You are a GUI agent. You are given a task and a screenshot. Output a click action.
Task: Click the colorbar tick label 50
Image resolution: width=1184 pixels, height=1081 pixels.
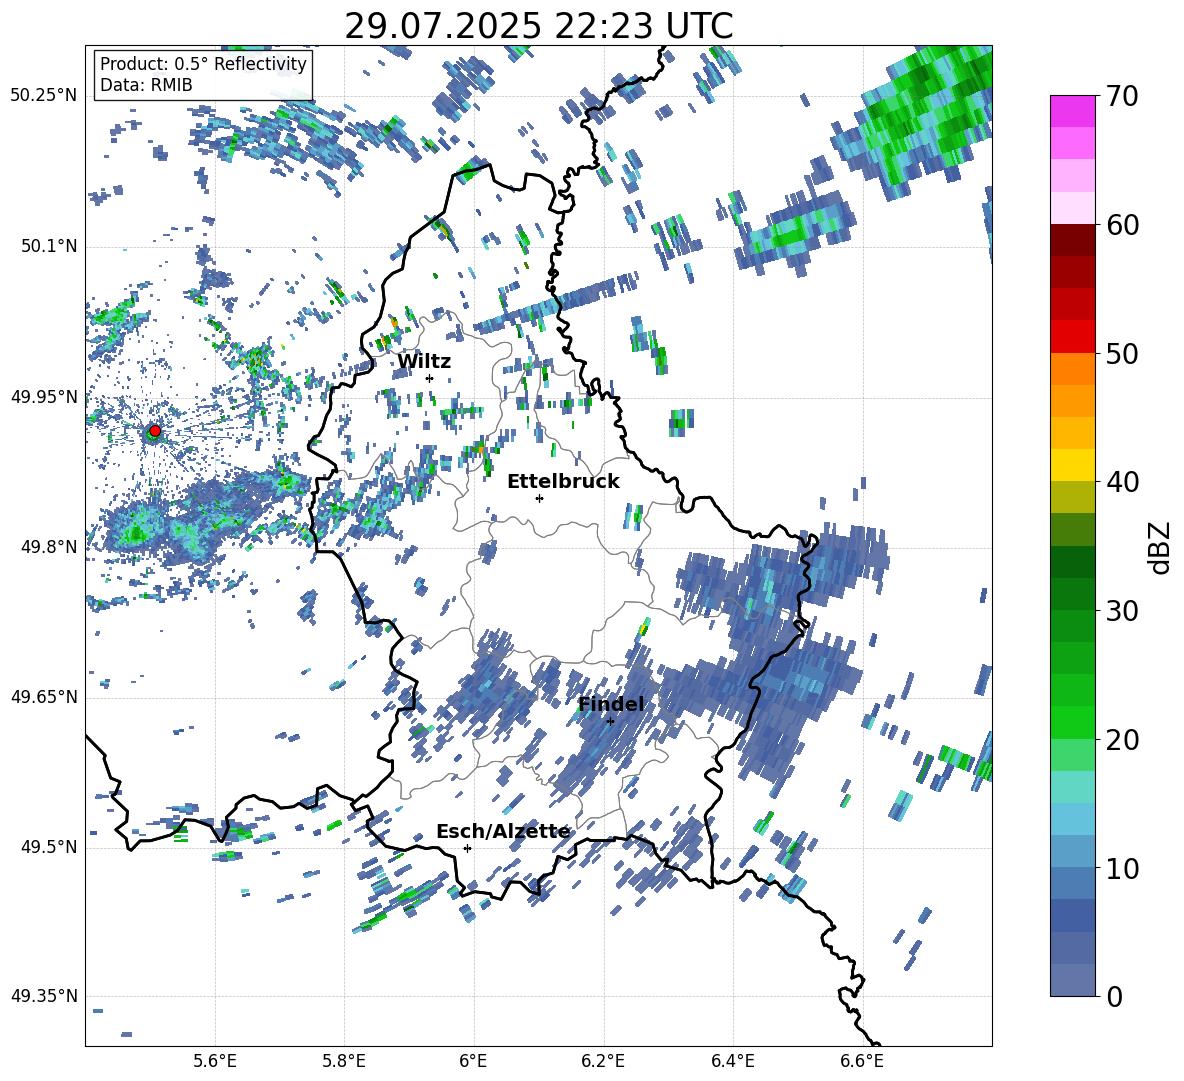point(1122,354)
